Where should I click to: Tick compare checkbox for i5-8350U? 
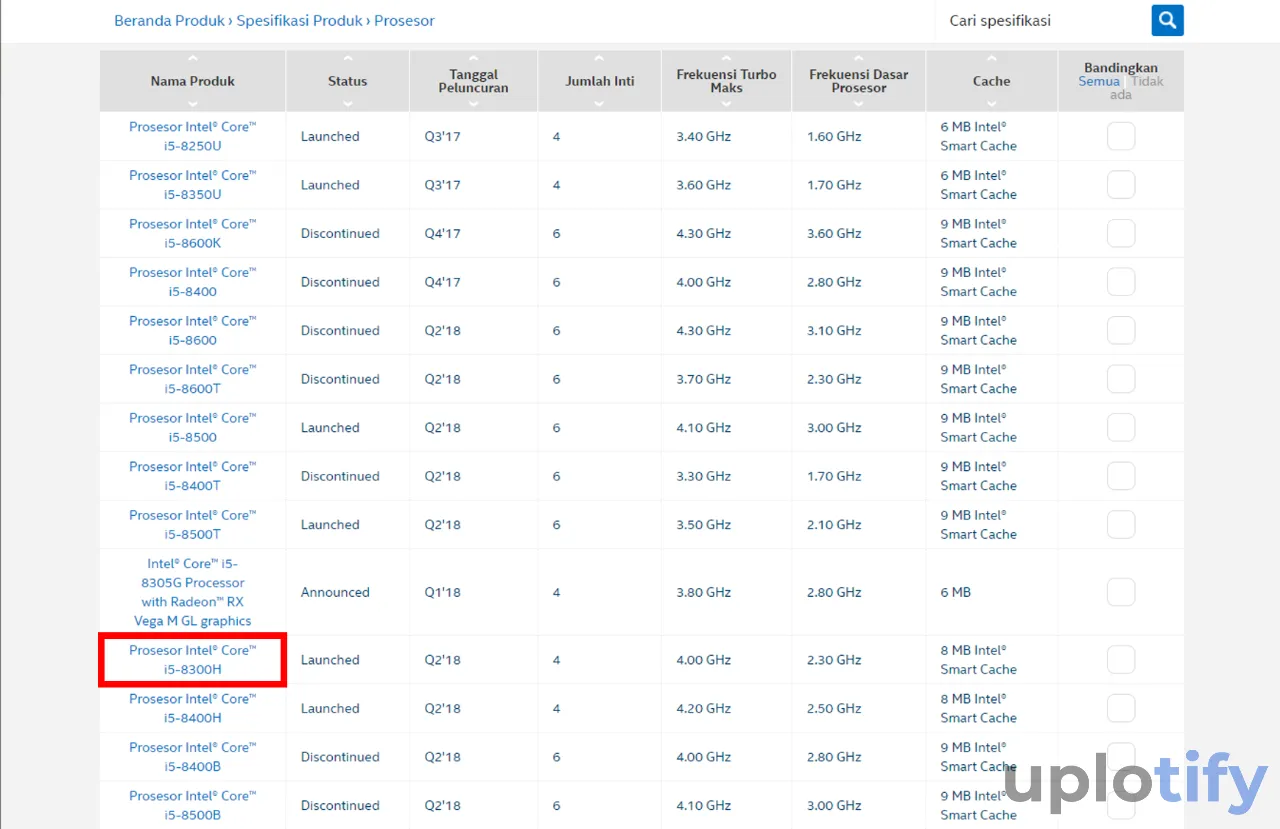click(x=1121, y=185)
